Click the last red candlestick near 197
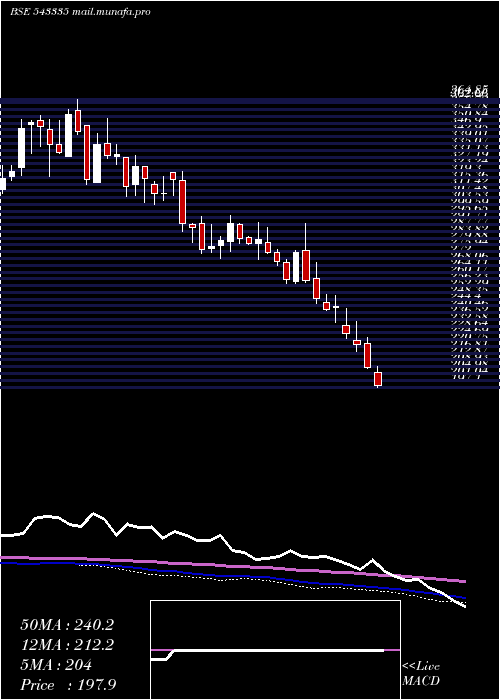Viewport: 500px width, 700px height. pos(378,379)
